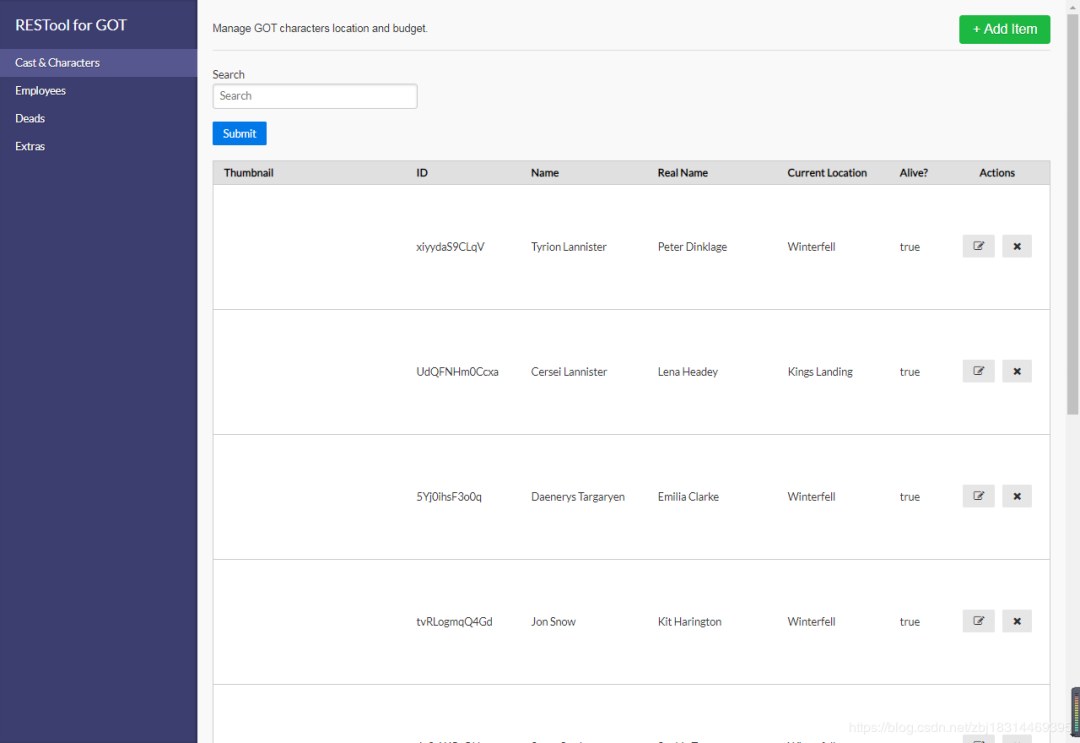Go to the Extras page
1080x743 pixels.
pyautogui.click(x=98, y=146)
